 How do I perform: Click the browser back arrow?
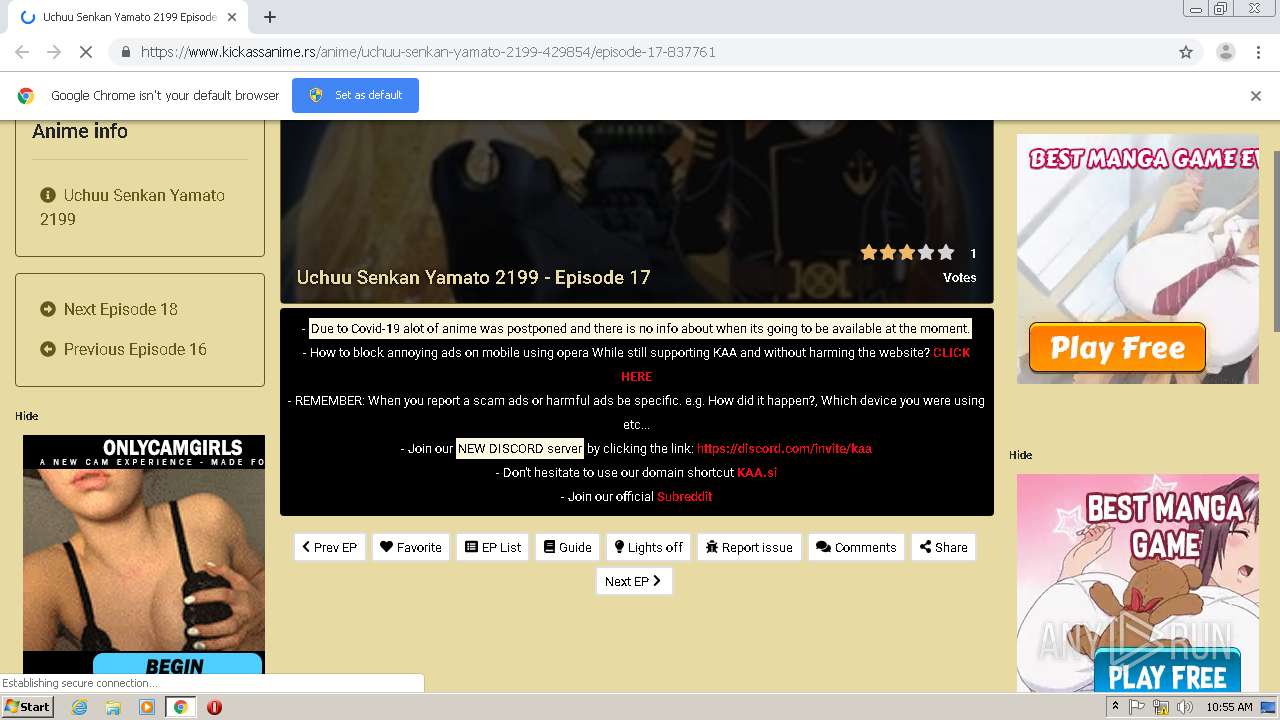[22, 52]
